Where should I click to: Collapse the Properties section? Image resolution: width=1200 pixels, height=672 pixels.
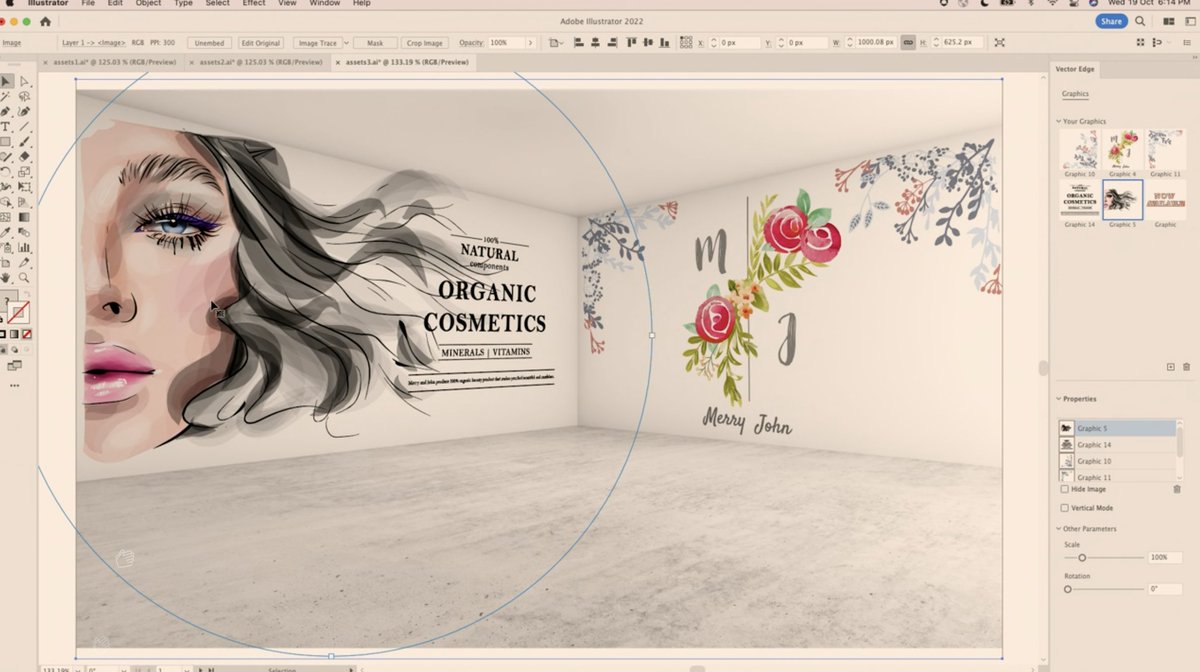coord(1059,399)
